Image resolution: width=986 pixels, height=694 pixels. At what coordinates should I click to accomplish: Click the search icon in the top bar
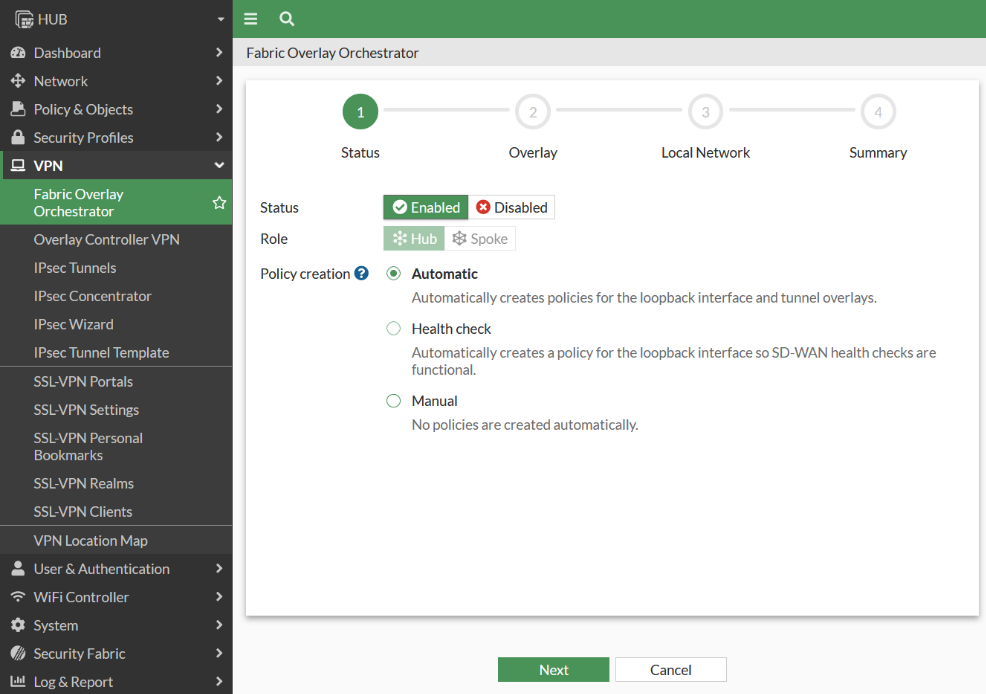(286, 19)
